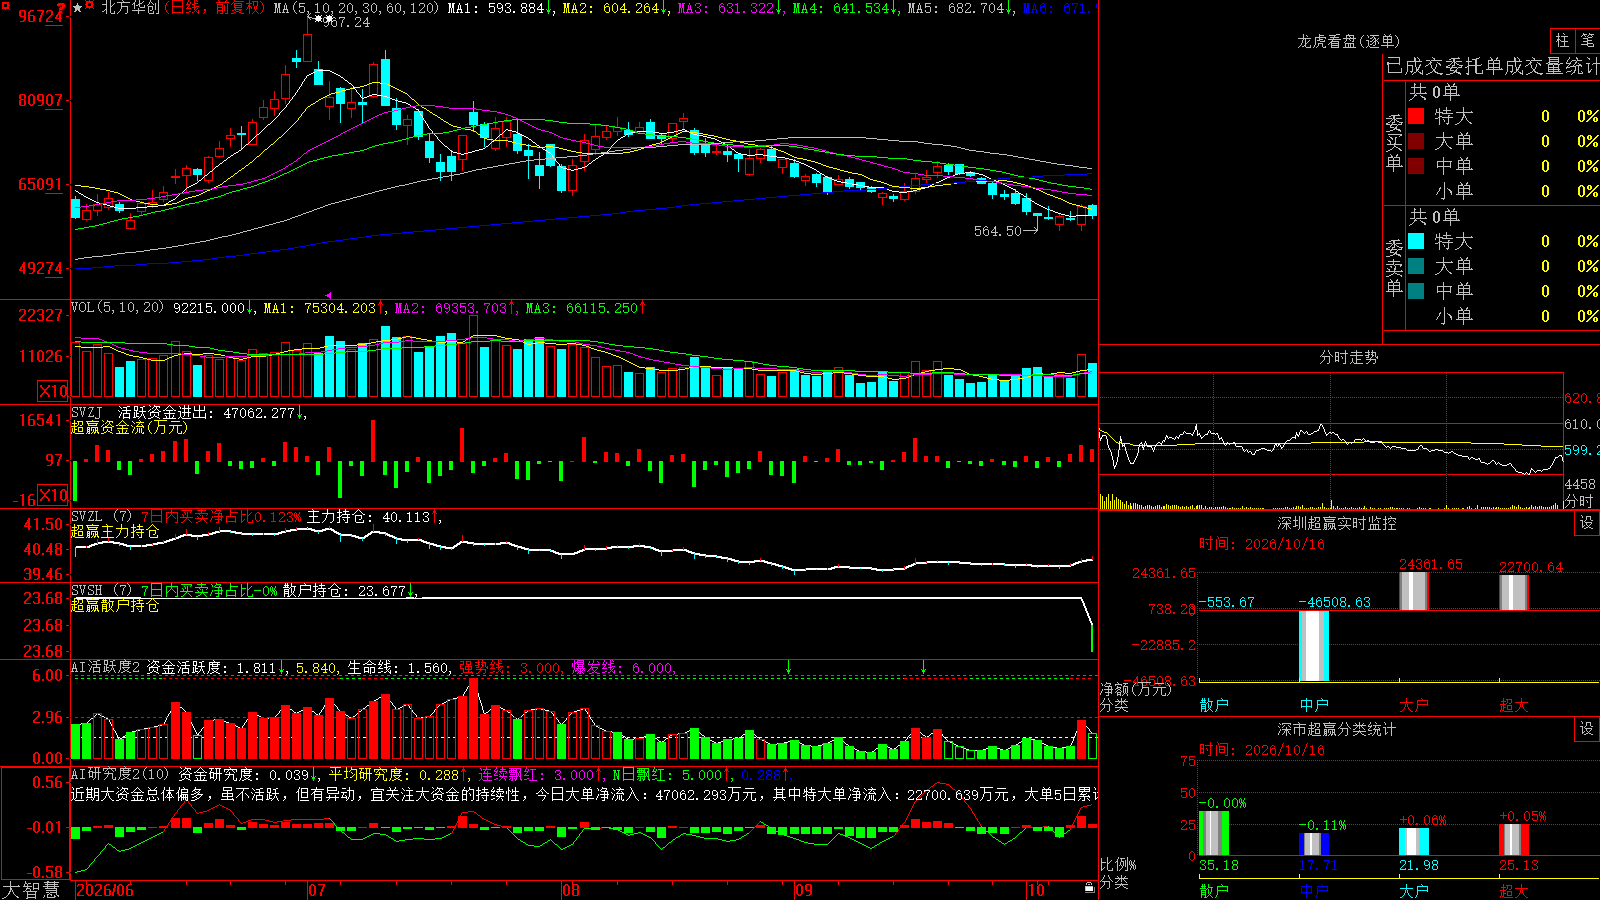Click the 委买单 section label
The width and height of the screenshot is (1600, 900).
[1394, 142]
